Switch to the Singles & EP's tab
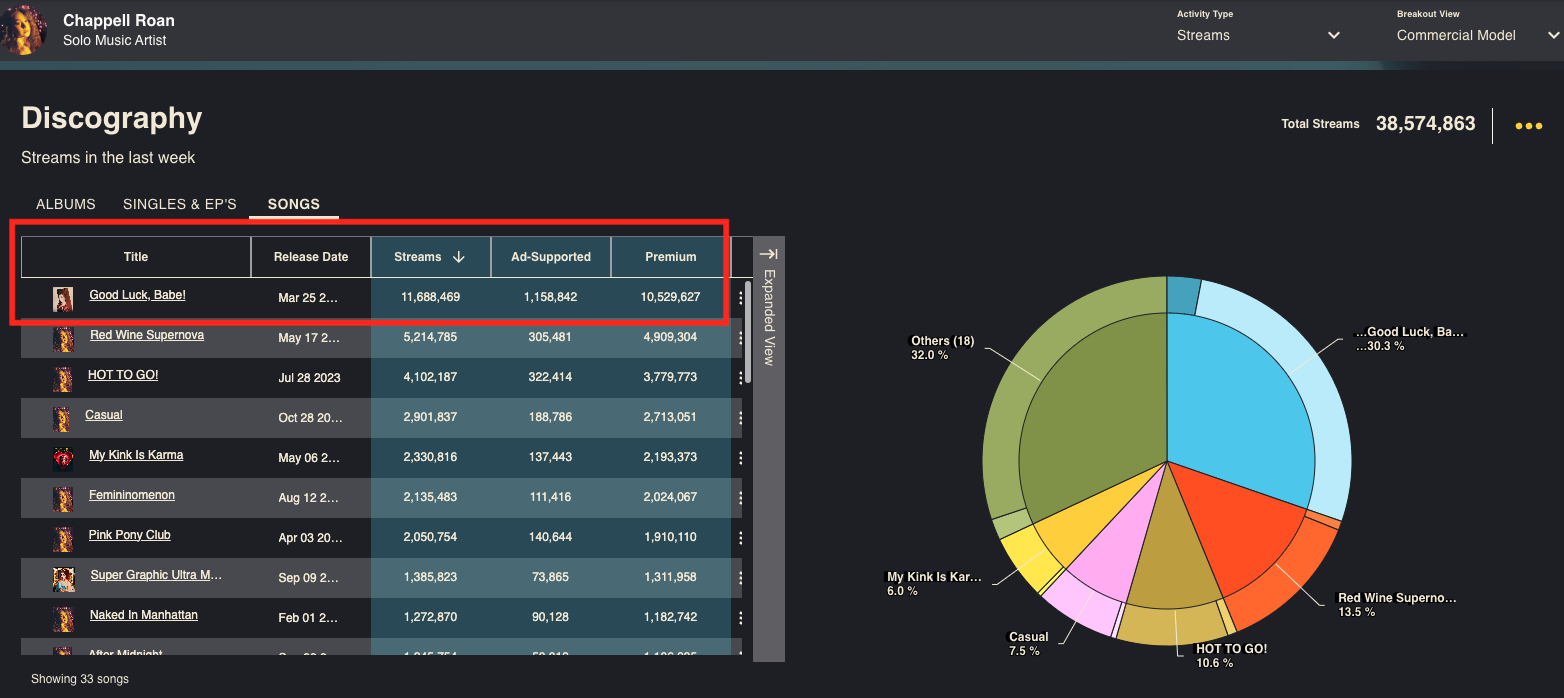Viewport: 1564px width, 698px height. coord(180,204)
